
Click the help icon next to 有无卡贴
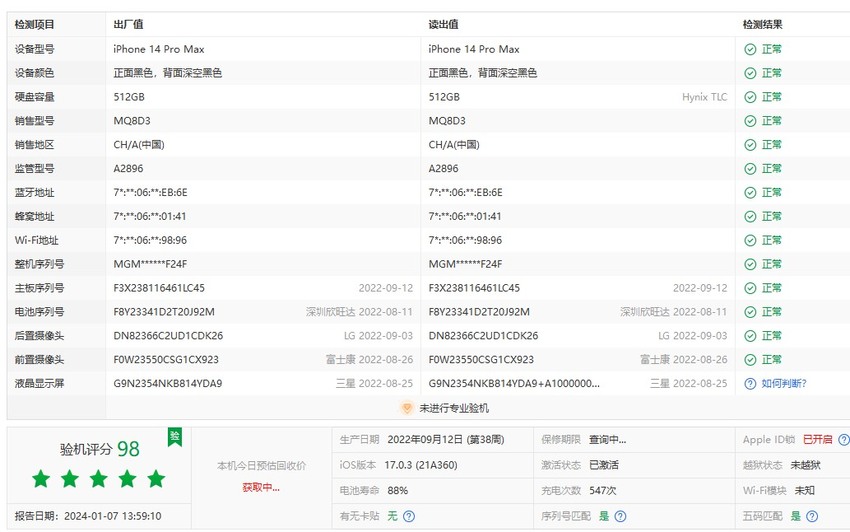[409, 516]
